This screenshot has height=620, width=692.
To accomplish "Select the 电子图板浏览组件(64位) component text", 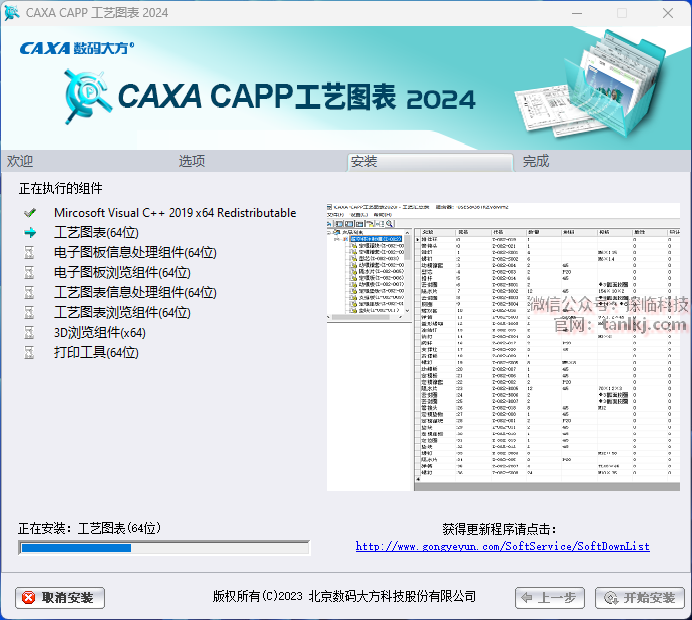I will pos(122,272).
